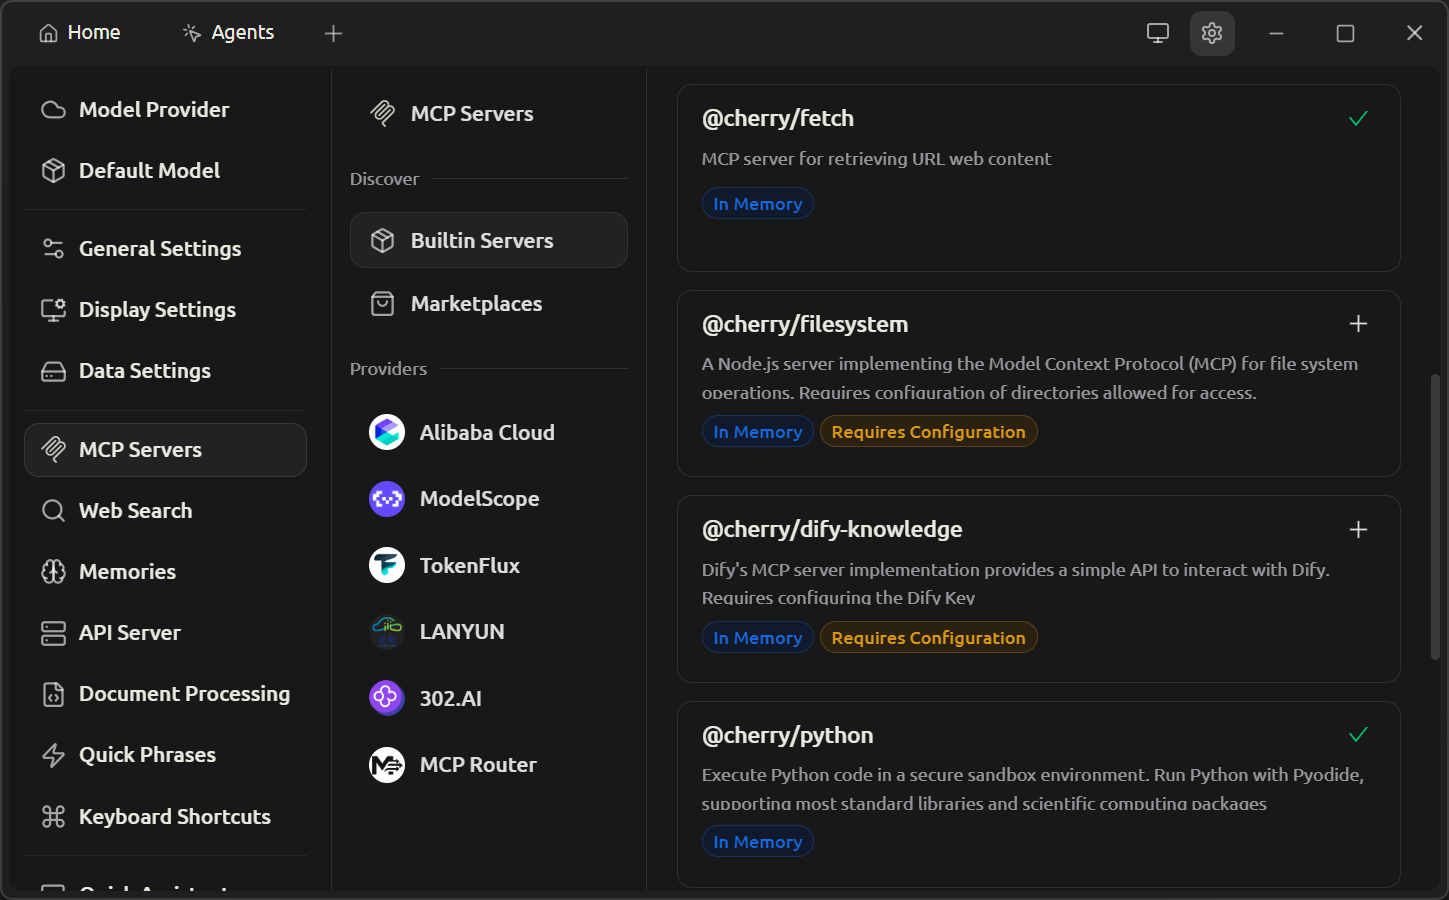Add the @cherry/dify-knowledge server with plus
Screen dimensions: 1449x900
[x=1358, y=530]
